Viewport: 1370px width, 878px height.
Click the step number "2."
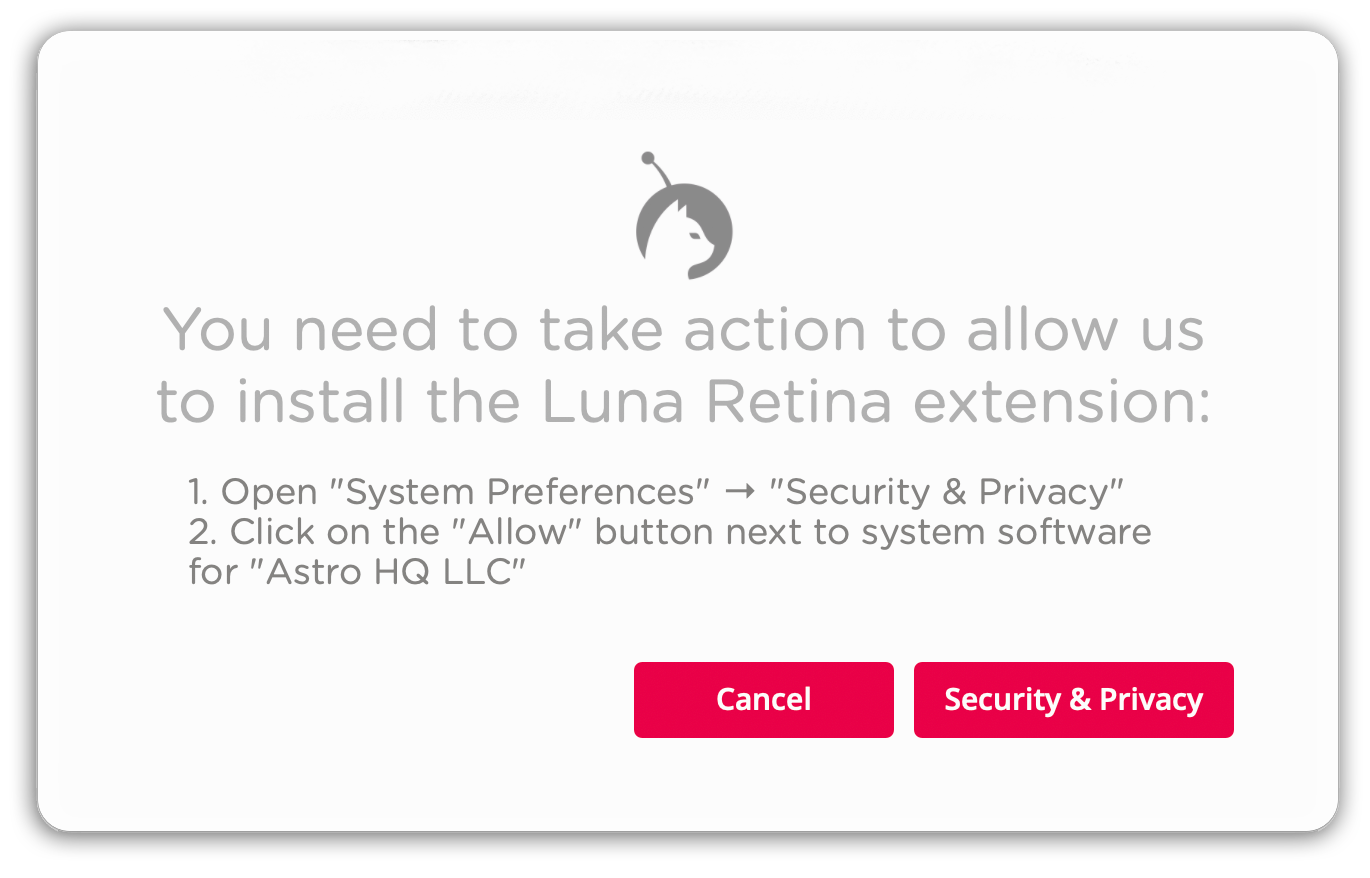tap(202, 533)
